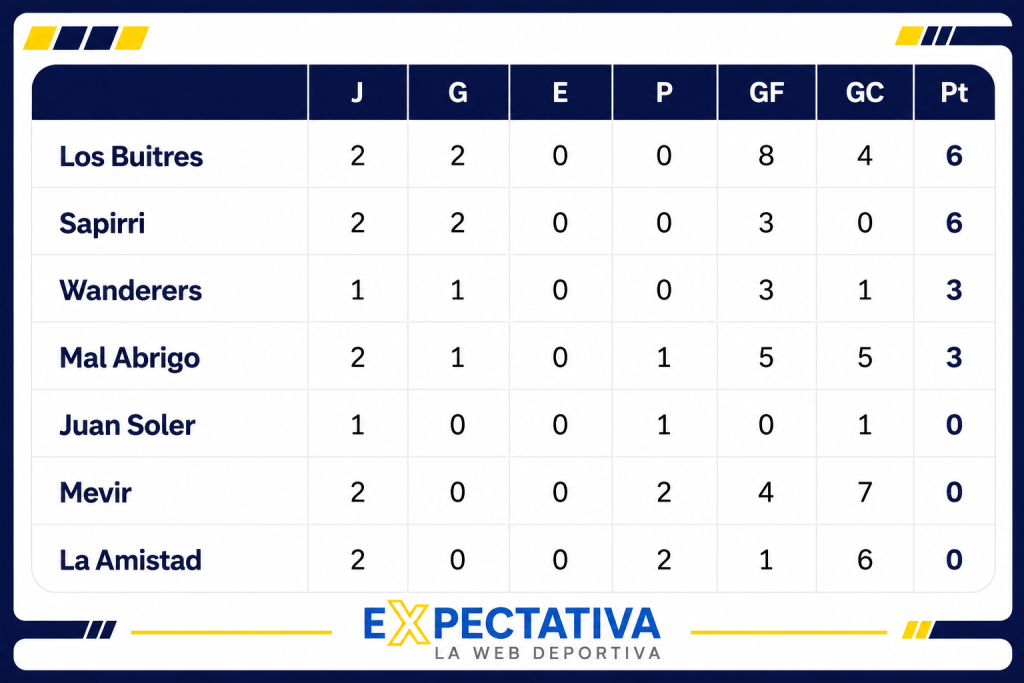This screenshot has height=683, width=1024.
Task: Select the Sapirri team row label
Action: point(102,224)
